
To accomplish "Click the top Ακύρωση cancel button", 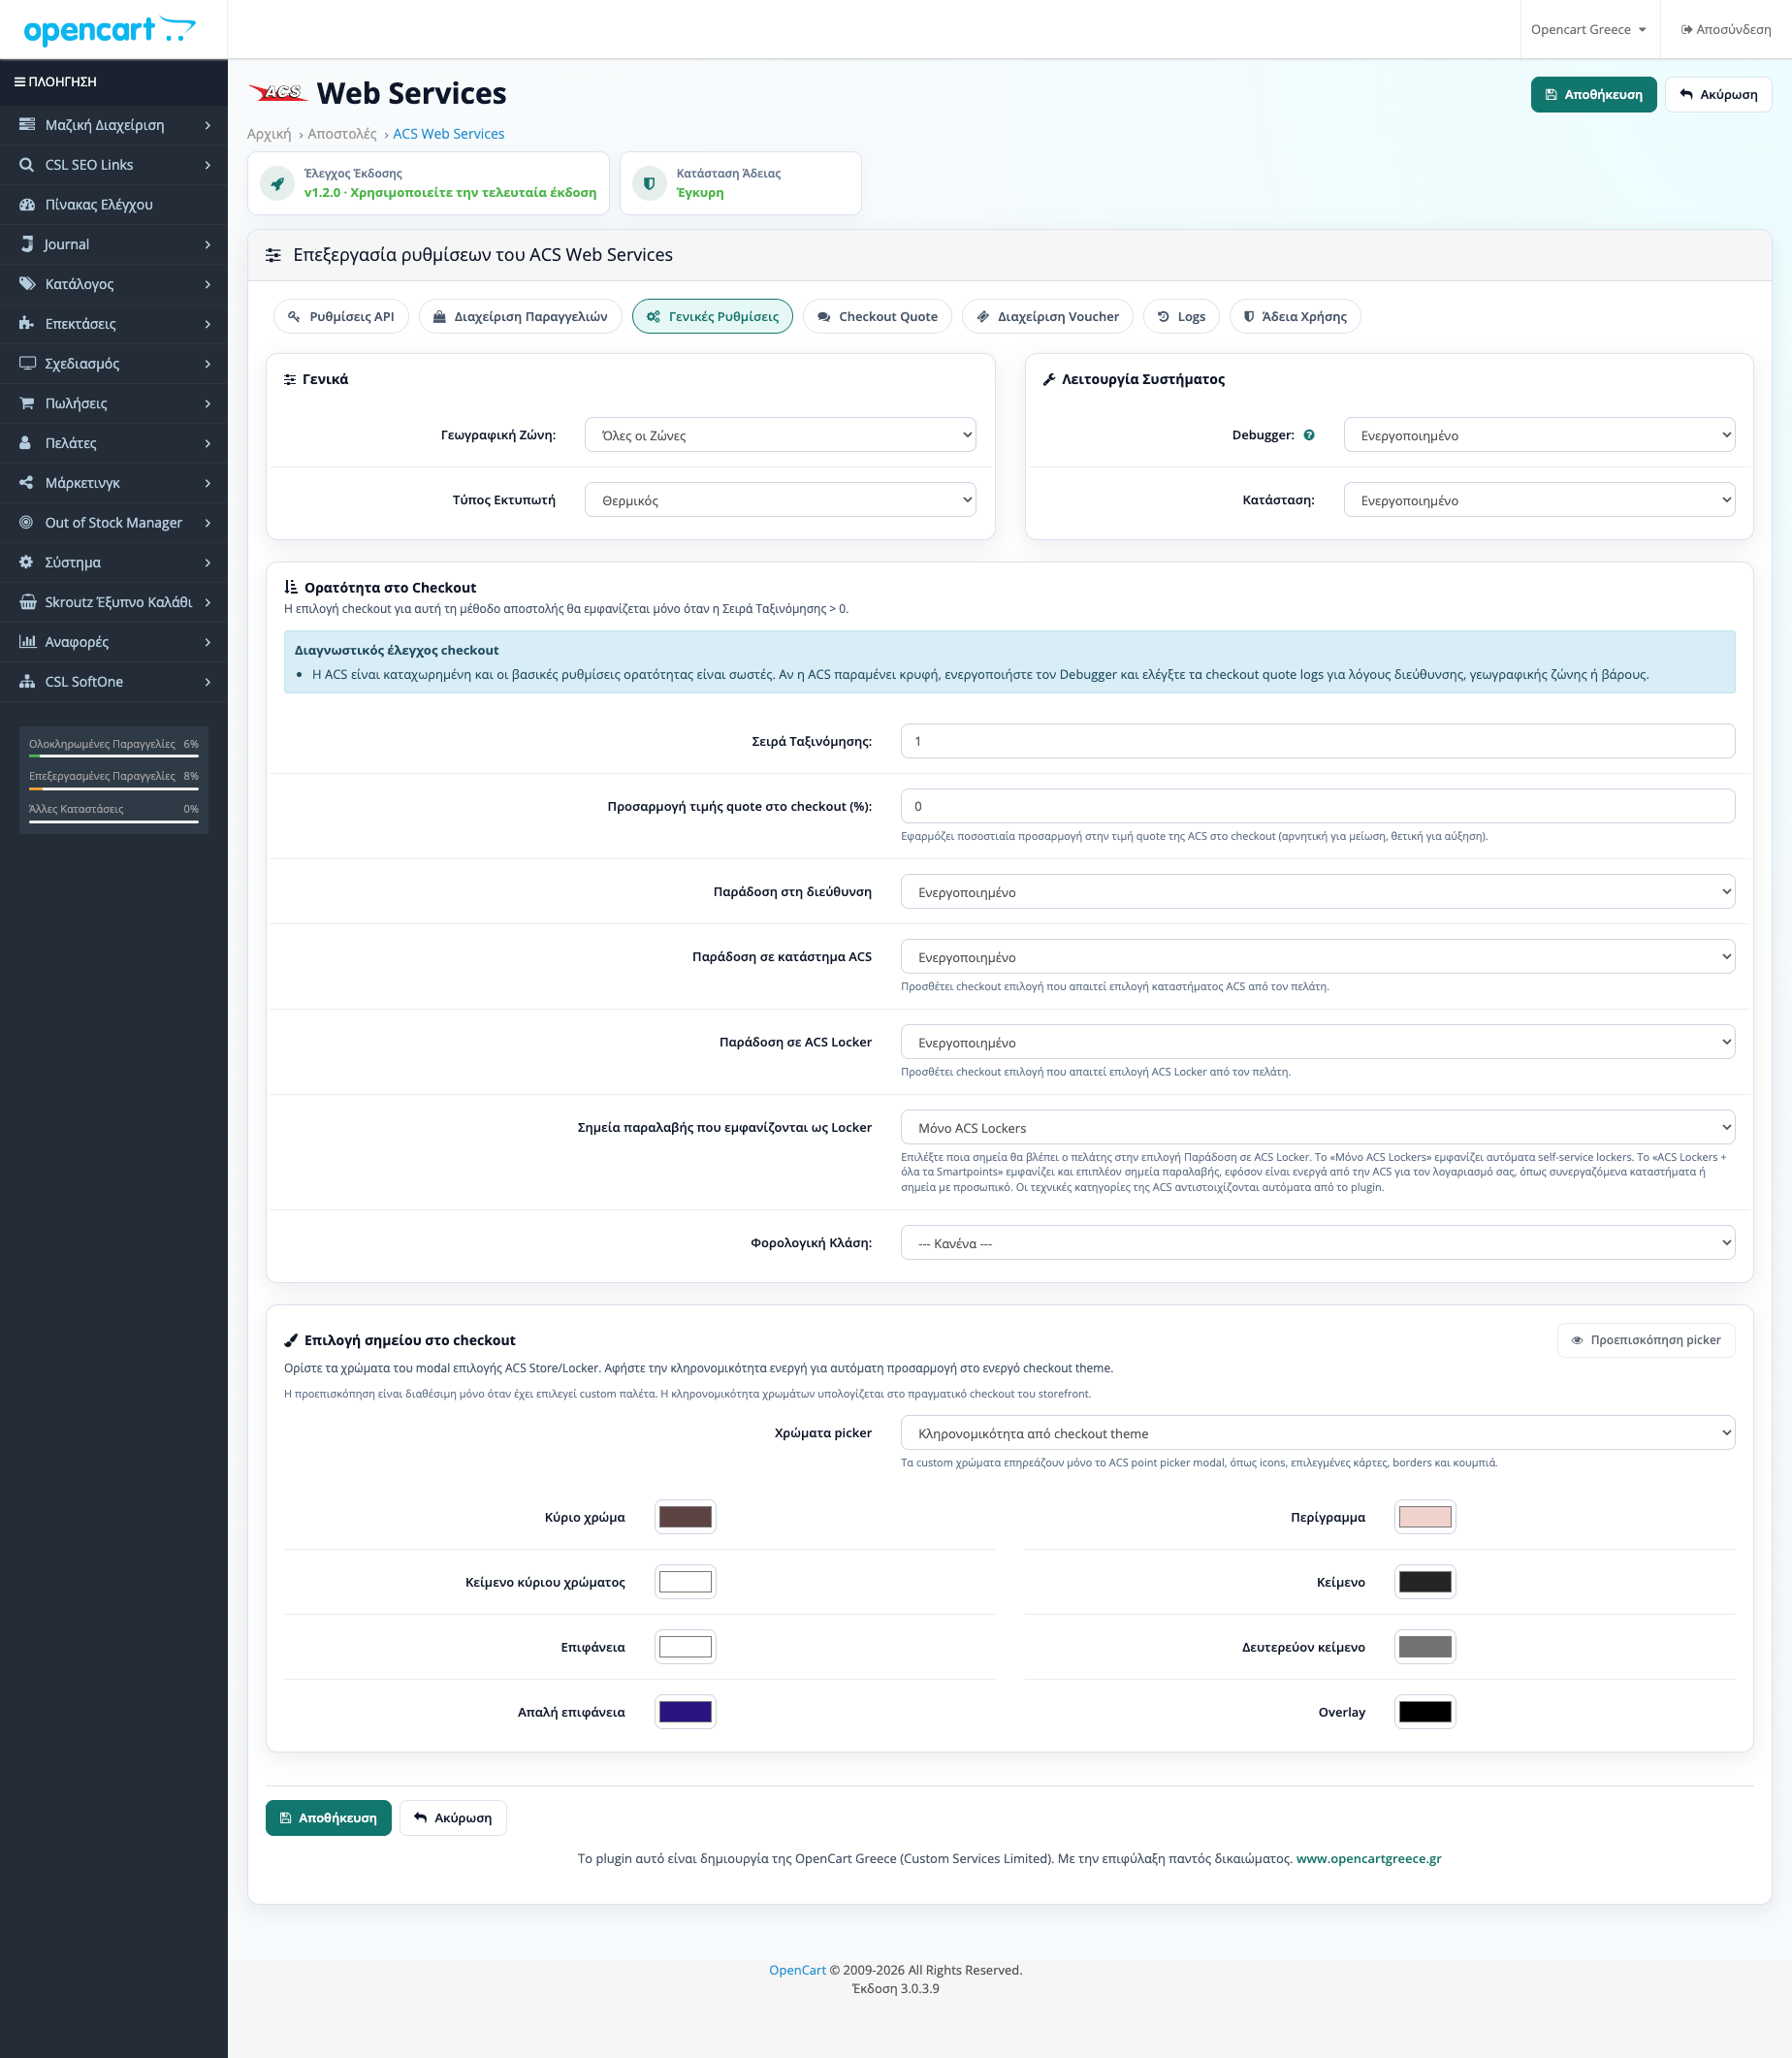I will point(1718,95).
